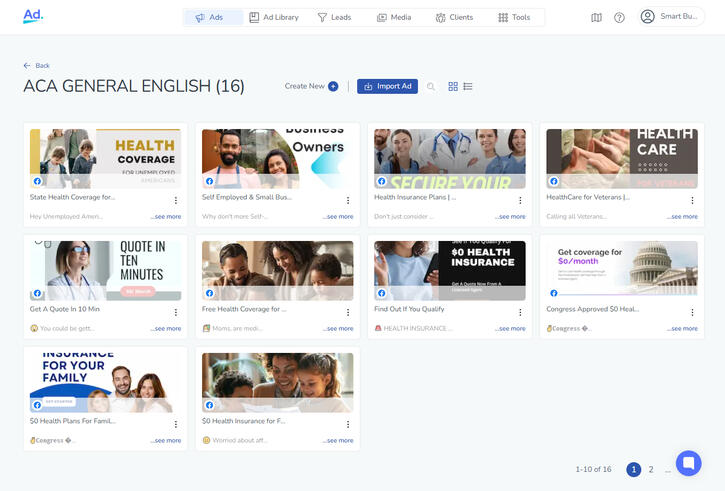Open options for Congress Approved $0 ad
This screenshot has height=491, width=725.
tap(692, 312)
